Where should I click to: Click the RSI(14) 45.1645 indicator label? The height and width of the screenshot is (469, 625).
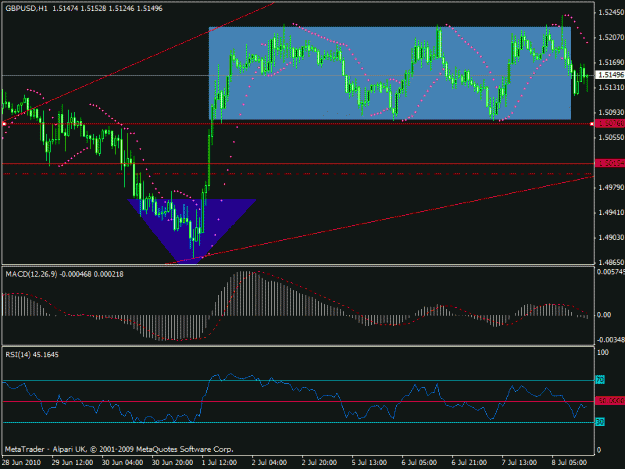tap(32, 355)
